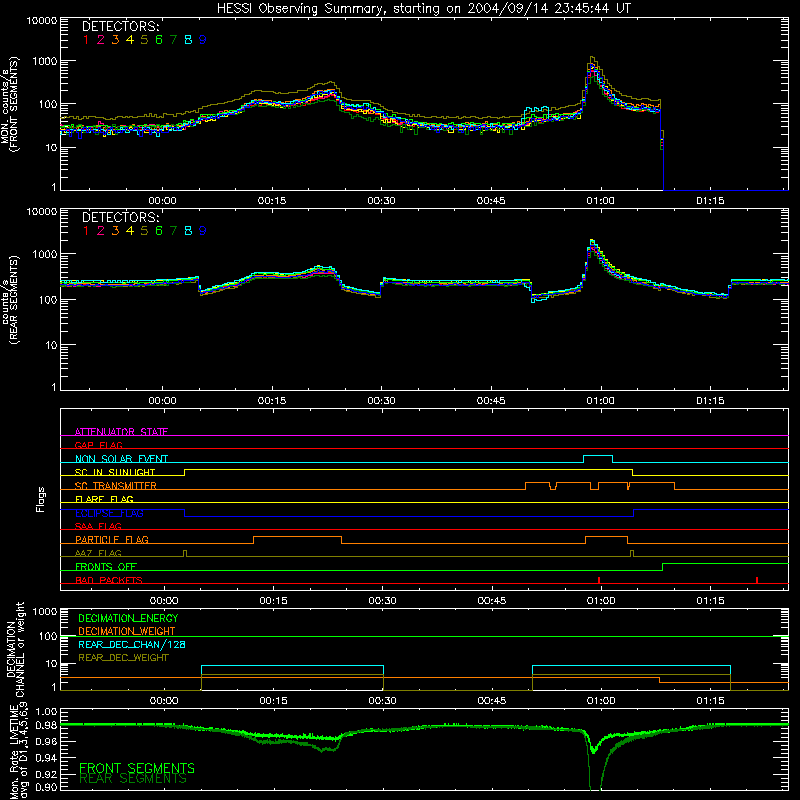Image resolution: width=800 pixels, height=800 pixels.
Task: Click detector 4 in the rear segments legend
Action: click(x=130, y=231)
